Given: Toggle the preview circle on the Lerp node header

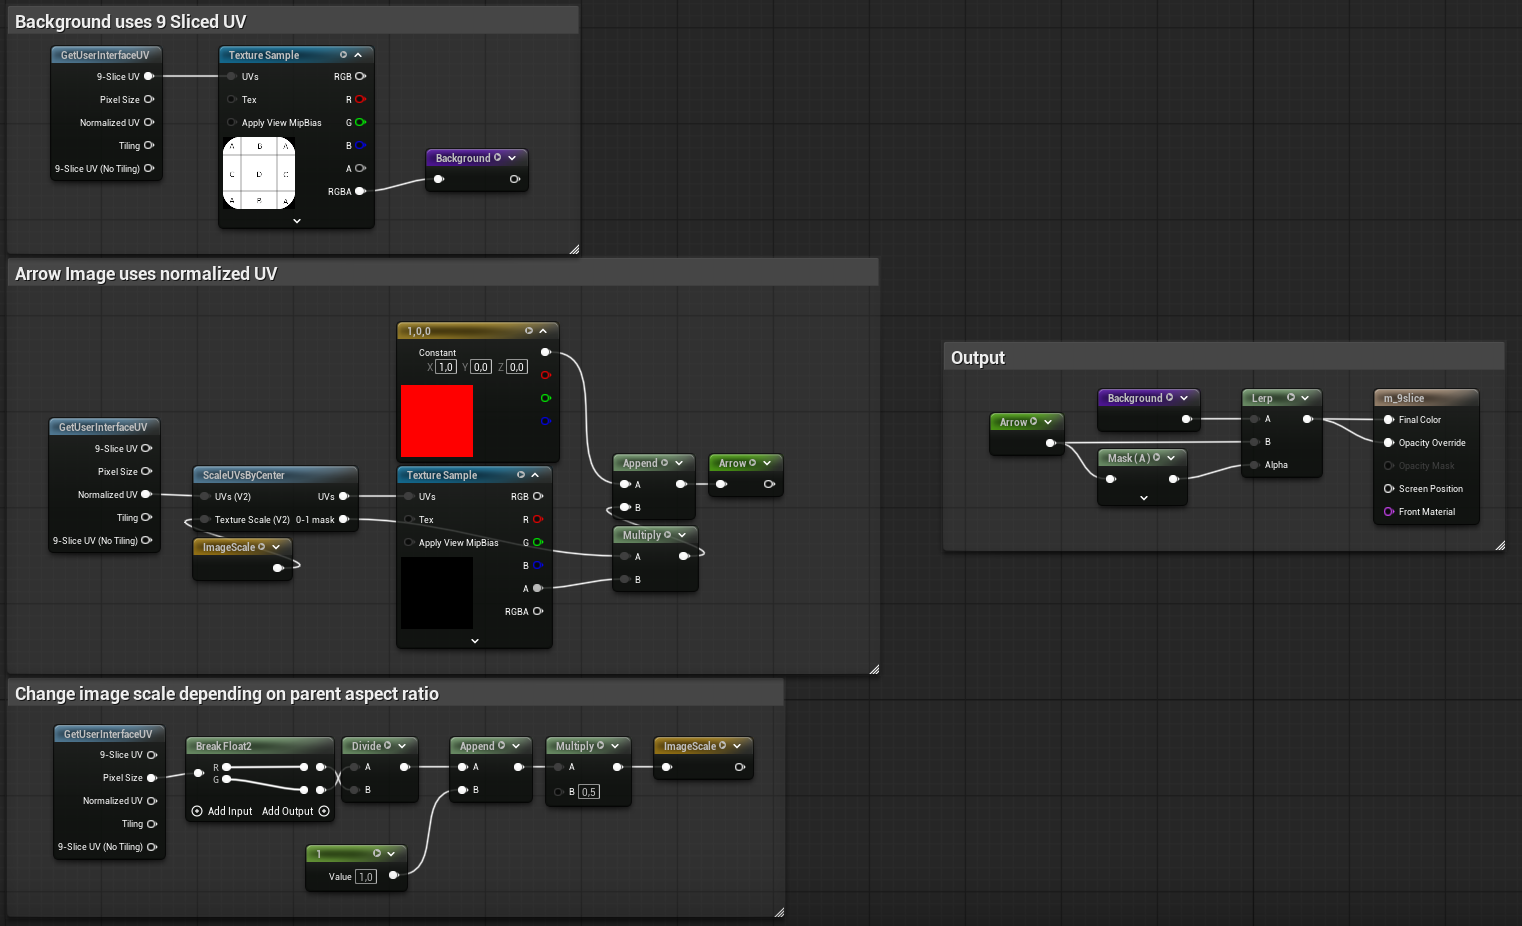Looking at the screenshot, I should tap(1291, 398).
